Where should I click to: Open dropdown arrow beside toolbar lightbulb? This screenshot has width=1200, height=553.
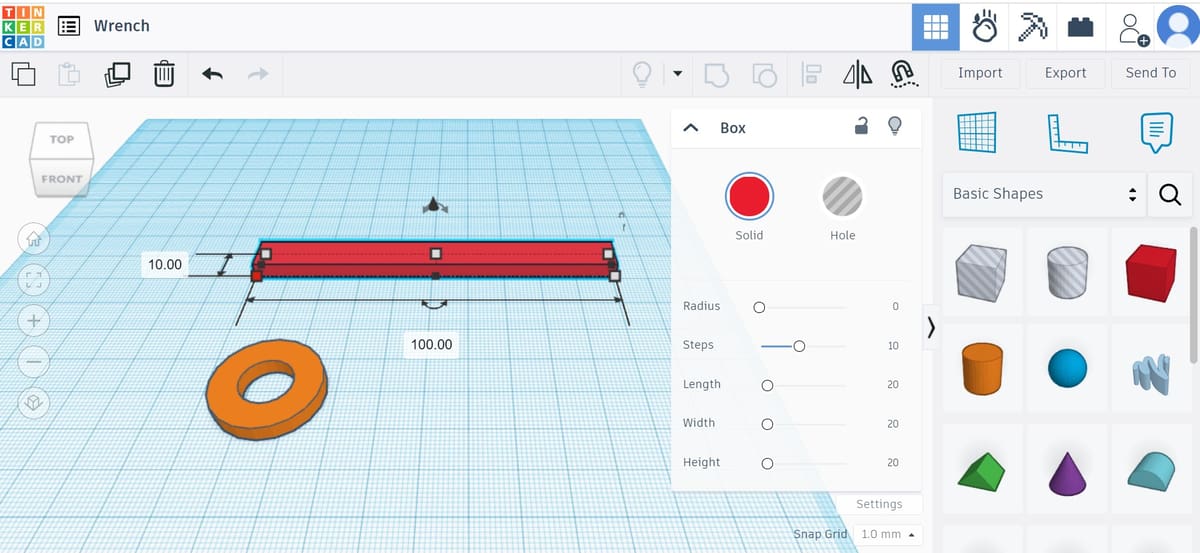677,73
